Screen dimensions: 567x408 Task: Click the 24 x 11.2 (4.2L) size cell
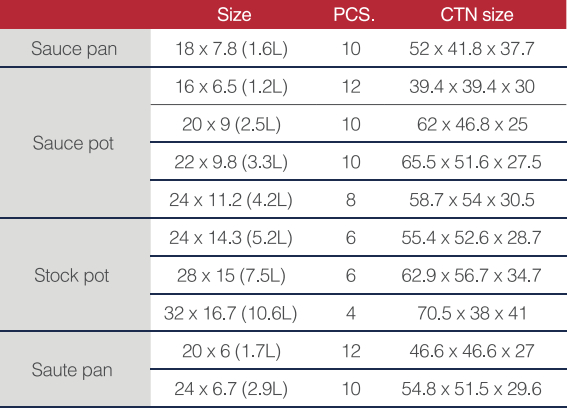231,200
